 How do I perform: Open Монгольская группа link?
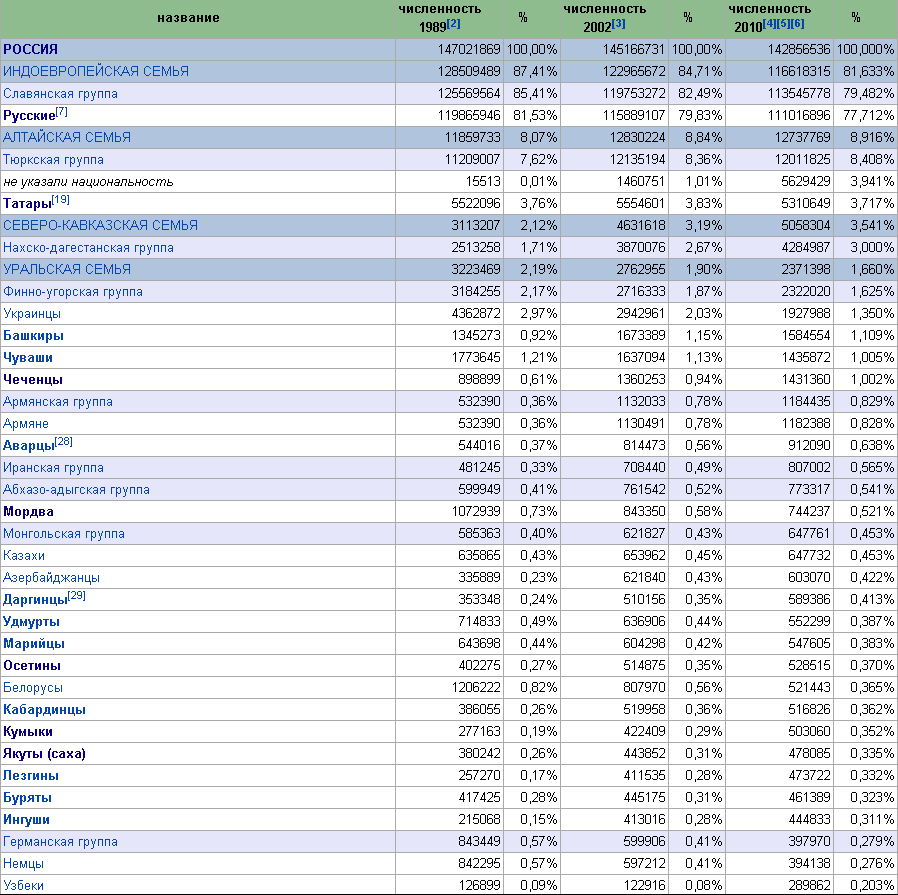click(64, 534)
